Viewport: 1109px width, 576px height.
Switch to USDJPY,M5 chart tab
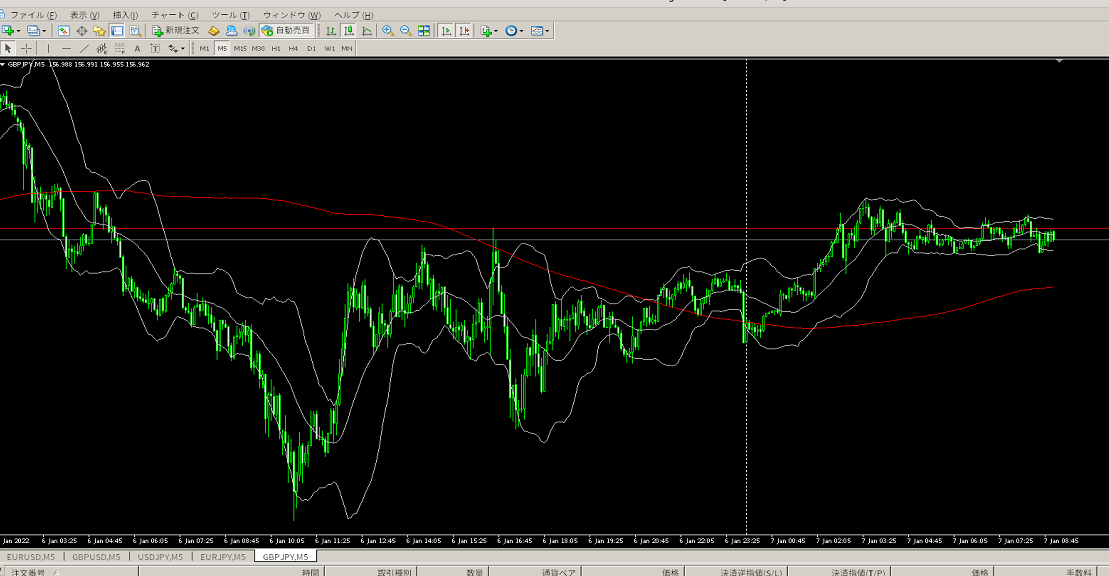point(161,557)
